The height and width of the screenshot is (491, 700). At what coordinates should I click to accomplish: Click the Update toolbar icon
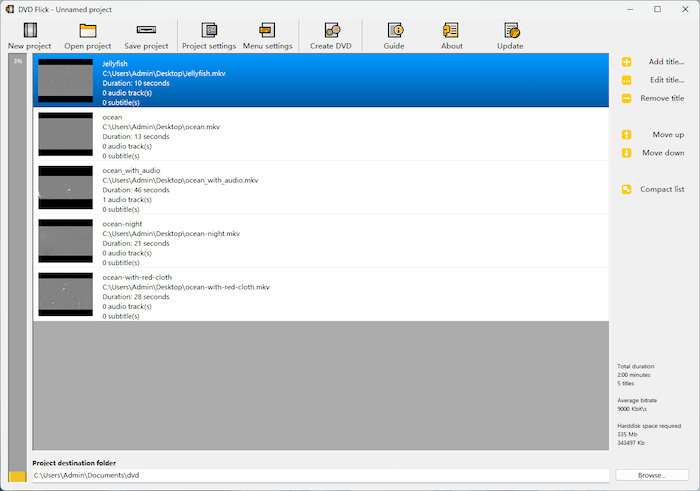point(510,33)
